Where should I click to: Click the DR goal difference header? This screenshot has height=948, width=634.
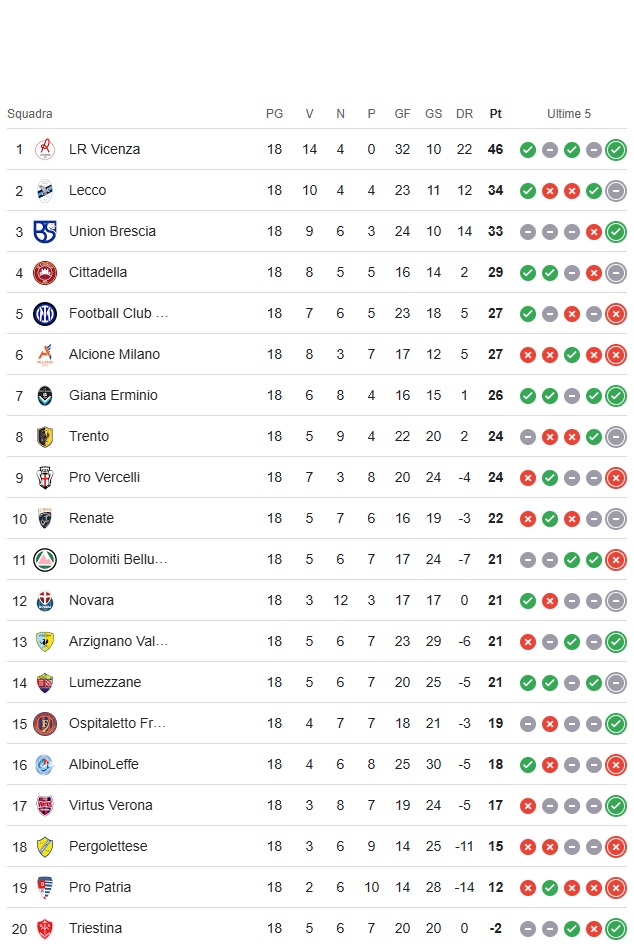coord(464,114)
